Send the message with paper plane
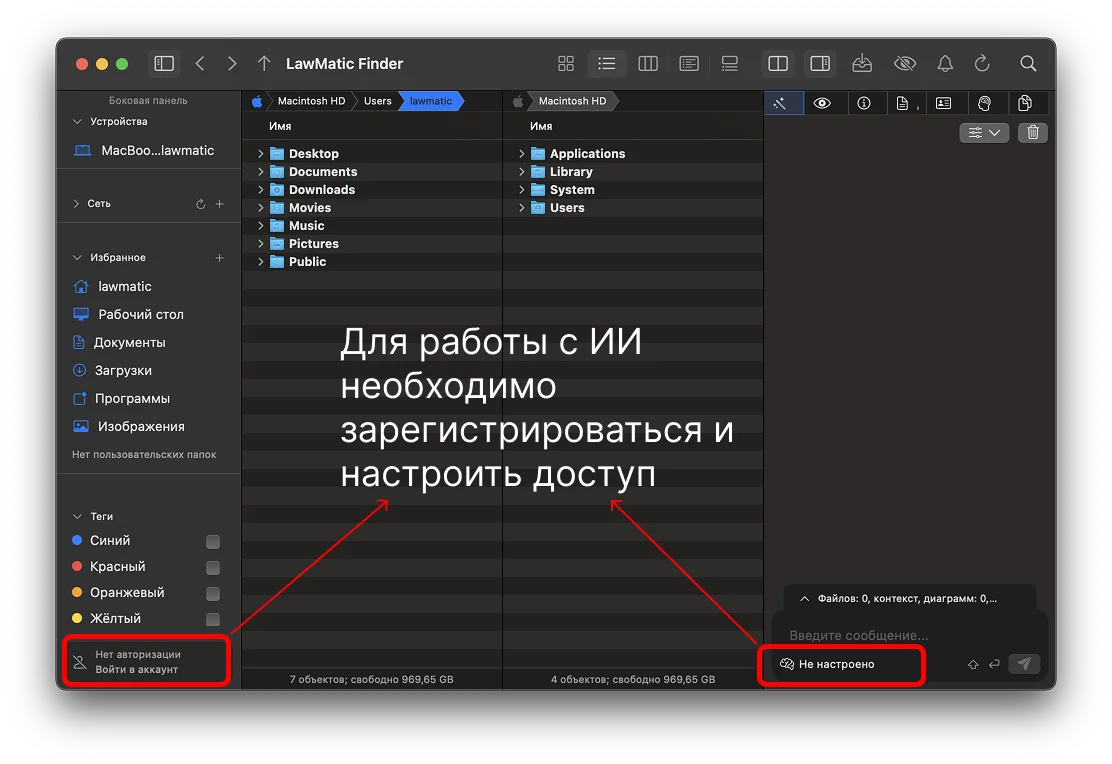This screenshot has width=1112, height=764. [1024, 664]
